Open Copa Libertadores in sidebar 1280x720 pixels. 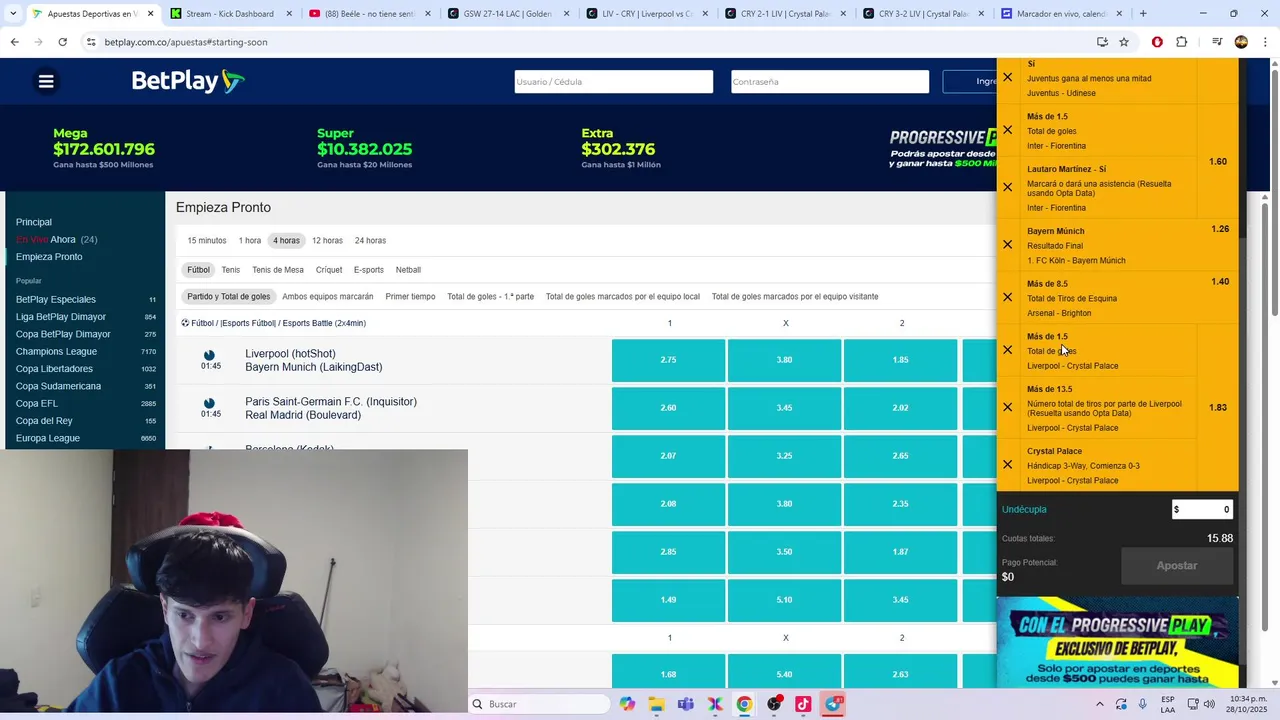pos(54,369)
